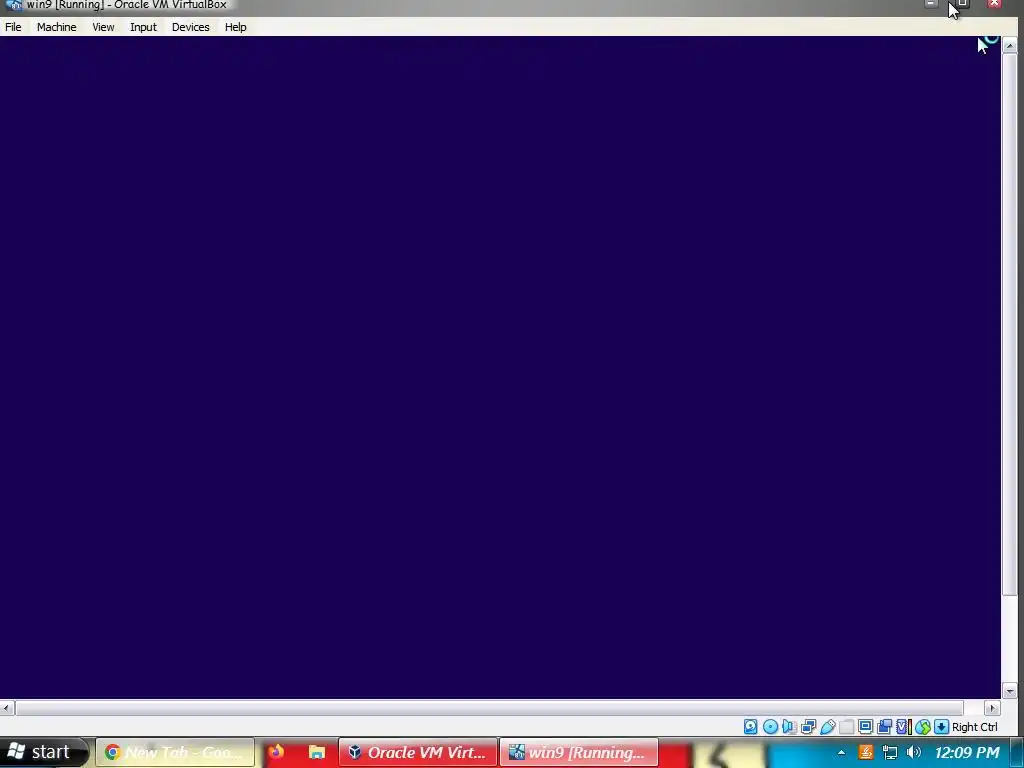Click the mouse integration status icon
Screen dimensions: 1024x768
(923, 727)
